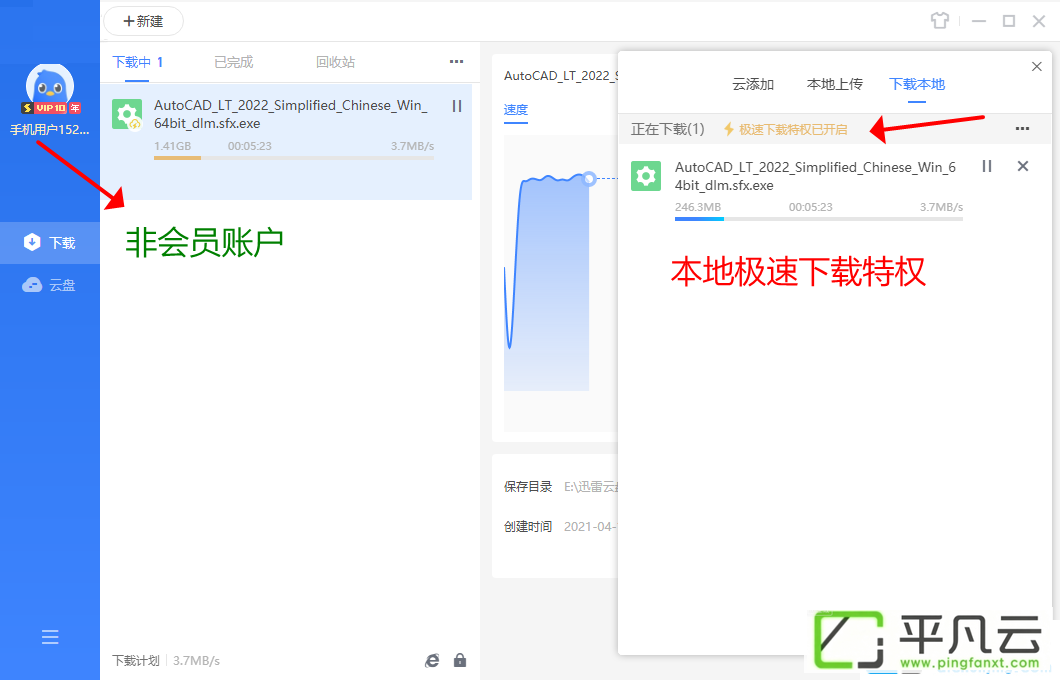The image size is (1060, 680).
Task: Switch to the 云添加 tab
Action: (753, 84)
